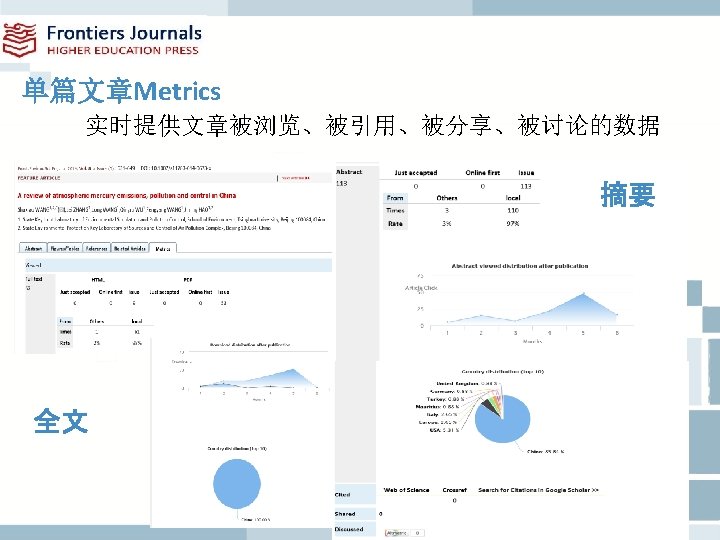
Task: Click the Abstract label above the count 113
Action: point(349,172)
